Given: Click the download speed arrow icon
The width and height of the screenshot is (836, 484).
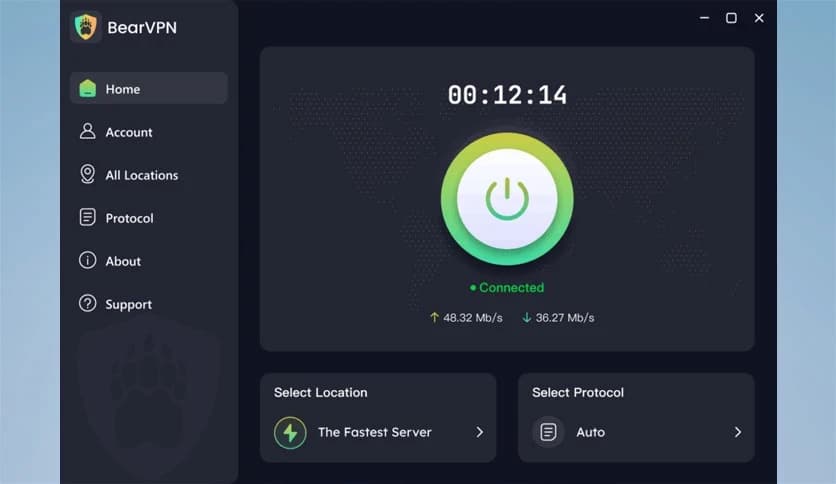Looking at the screenshot, I should click(x=527, y=318).
